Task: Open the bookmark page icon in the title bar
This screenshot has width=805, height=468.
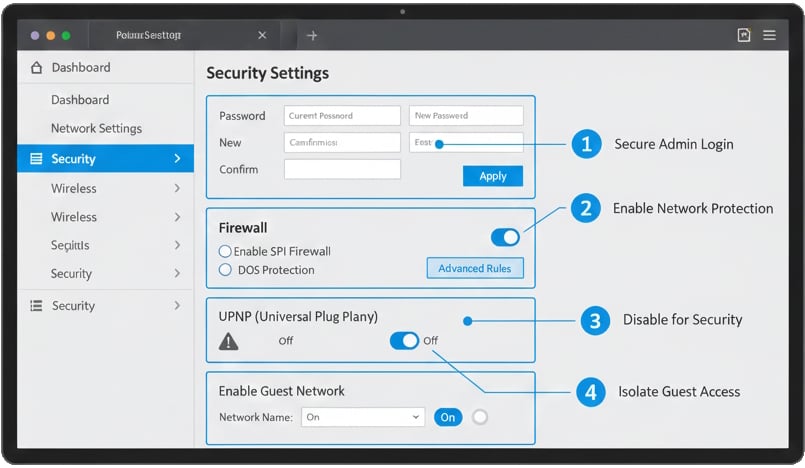Action: (x=744, y=35)
